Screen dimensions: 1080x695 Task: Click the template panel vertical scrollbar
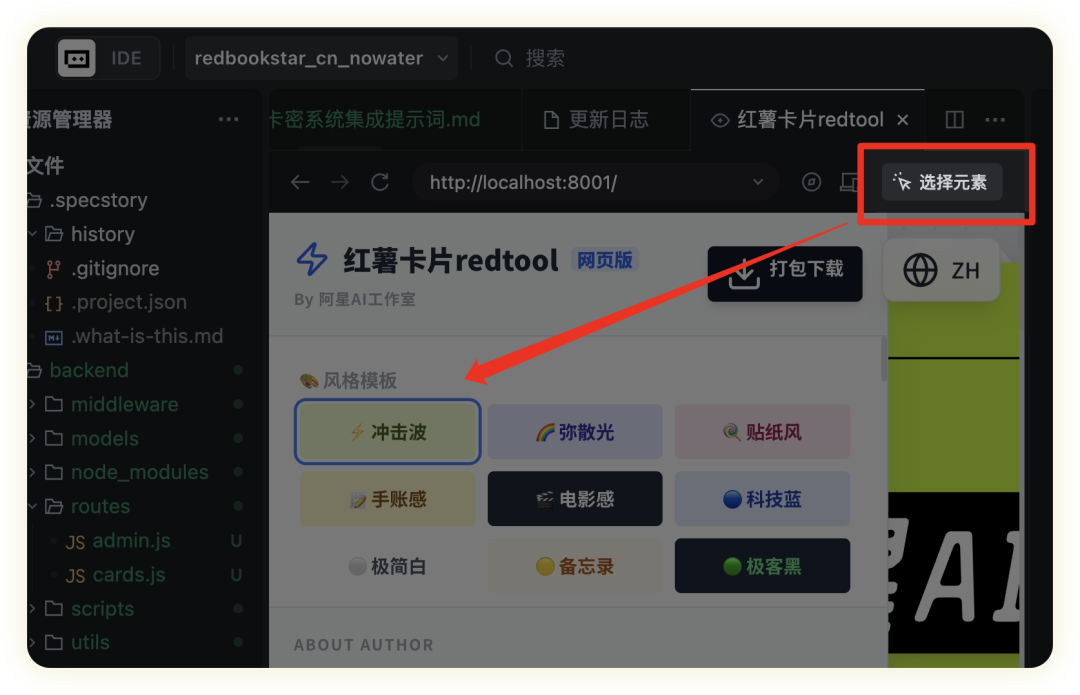(x=884, y=360)
